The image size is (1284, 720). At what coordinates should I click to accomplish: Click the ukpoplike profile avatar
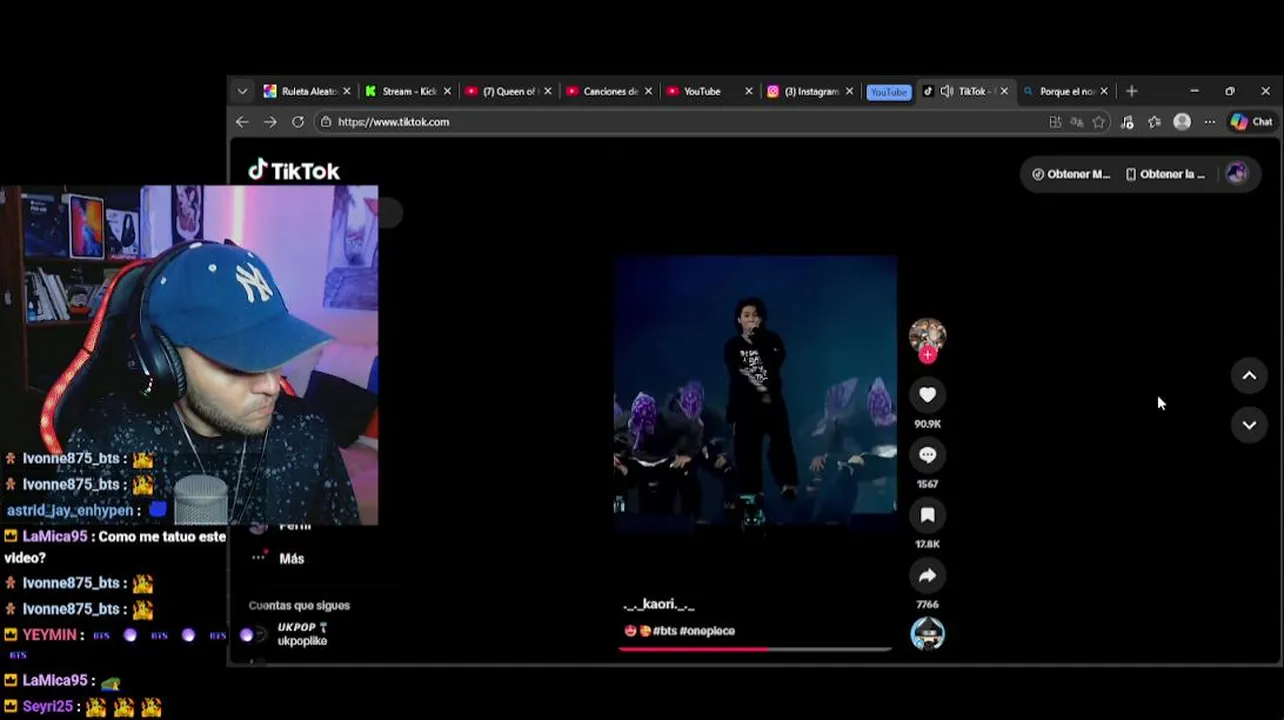click(x=260, y=634)
